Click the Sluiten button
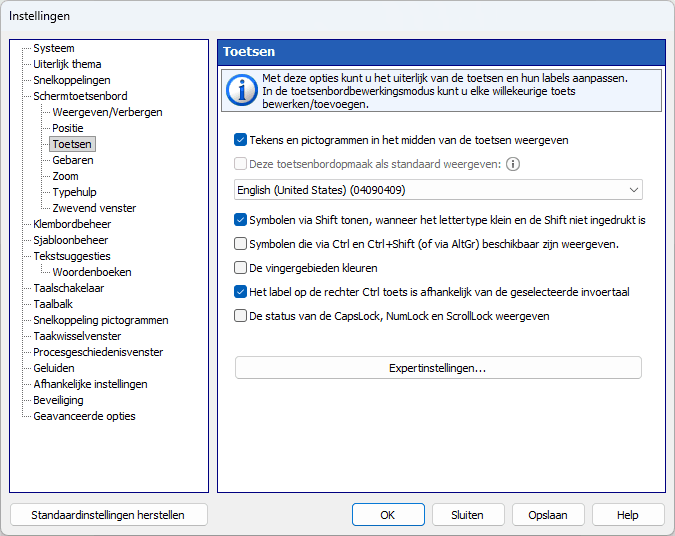Viewport: 675px width, 536px height. pyautogui.click(x=468, y=515)
